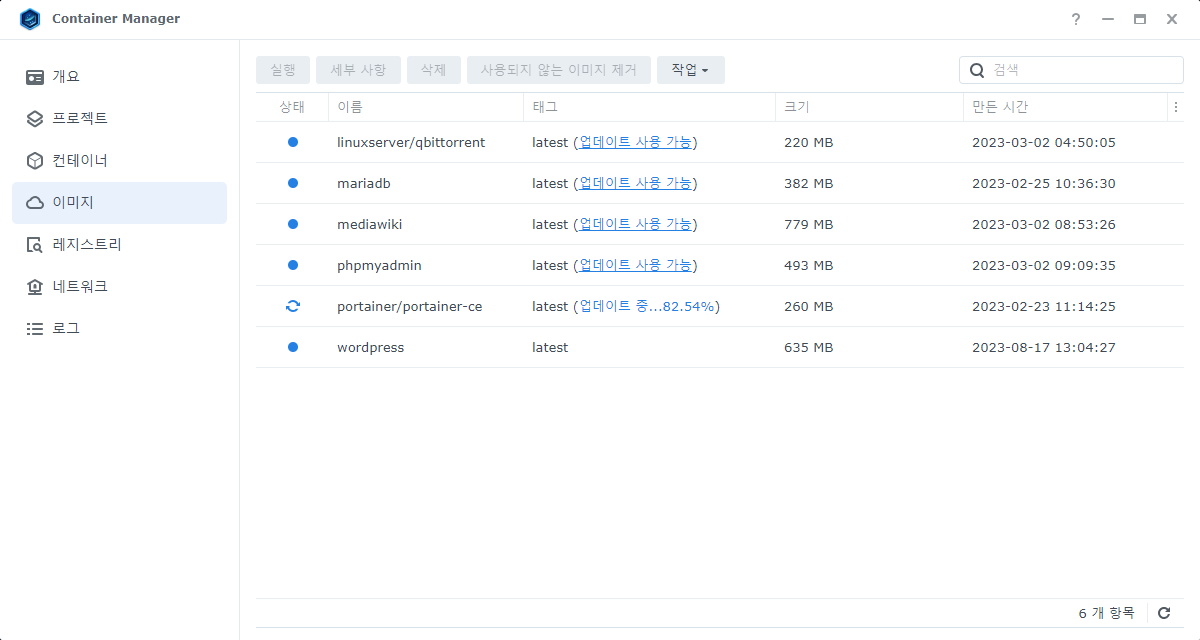Click update available link for phpmyadmin
Image resolution: width=1200 pixels, height=640 pixels.
(635, 265)
